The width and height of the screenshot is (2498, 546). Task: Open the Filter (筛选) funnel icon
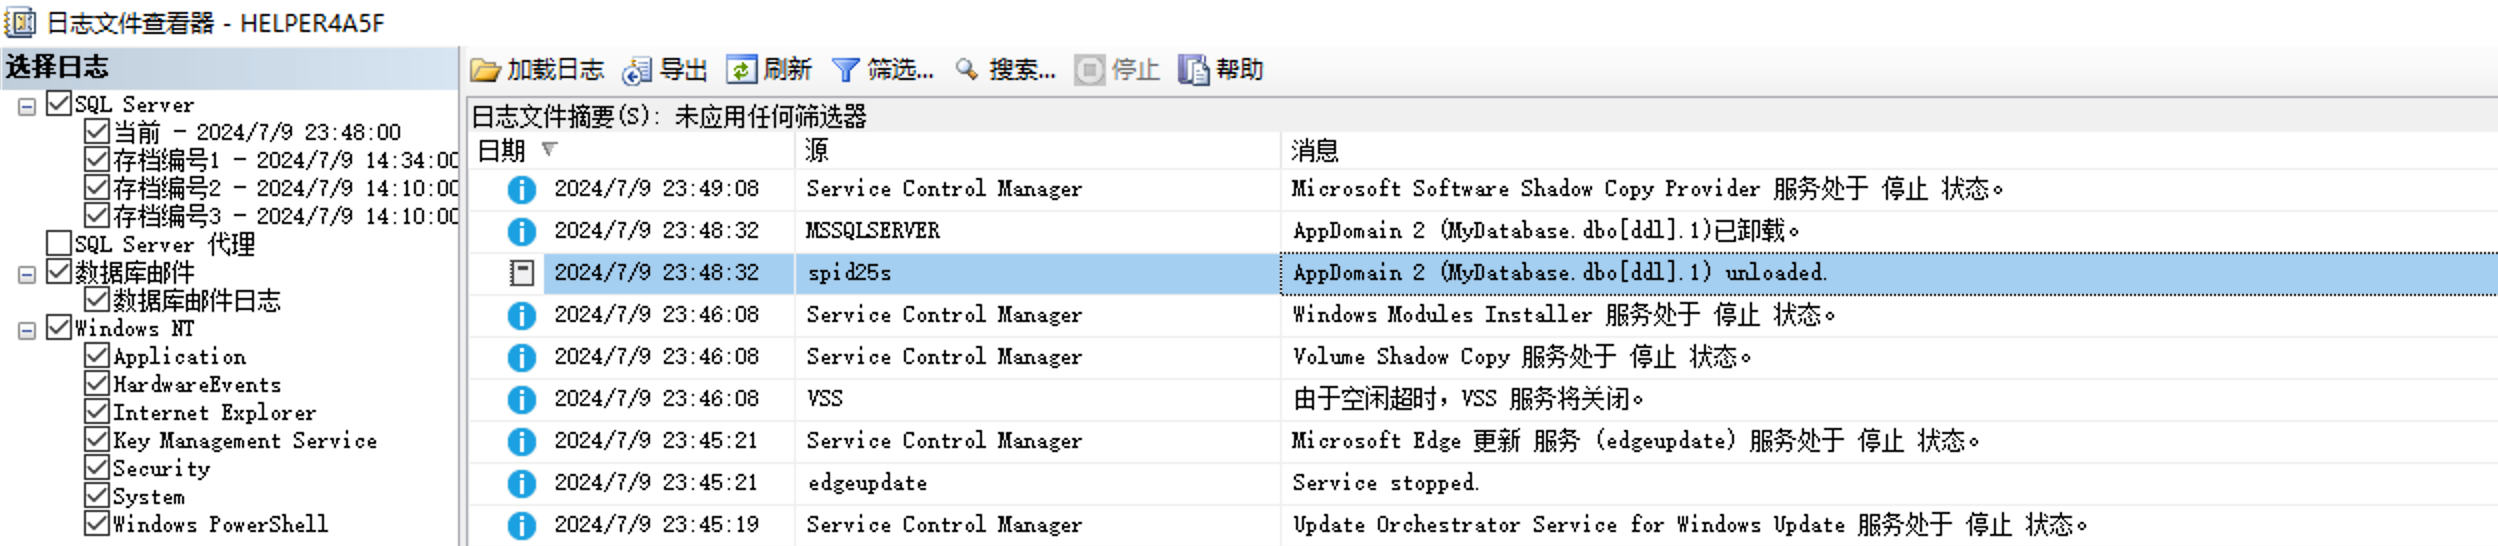click(845, 70)
